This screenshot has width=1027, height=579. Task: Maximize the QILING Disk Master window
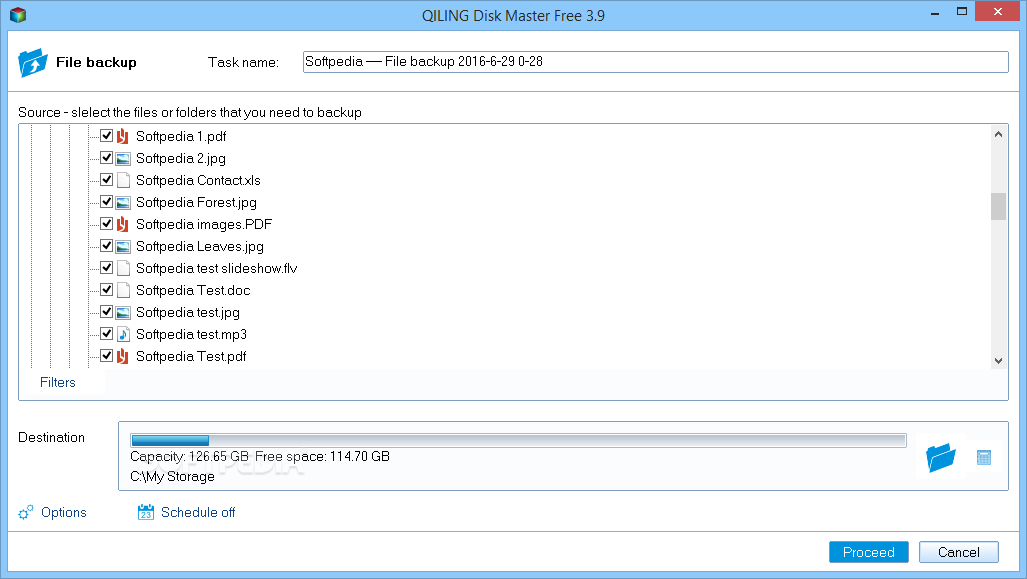[x=962, y=12]
